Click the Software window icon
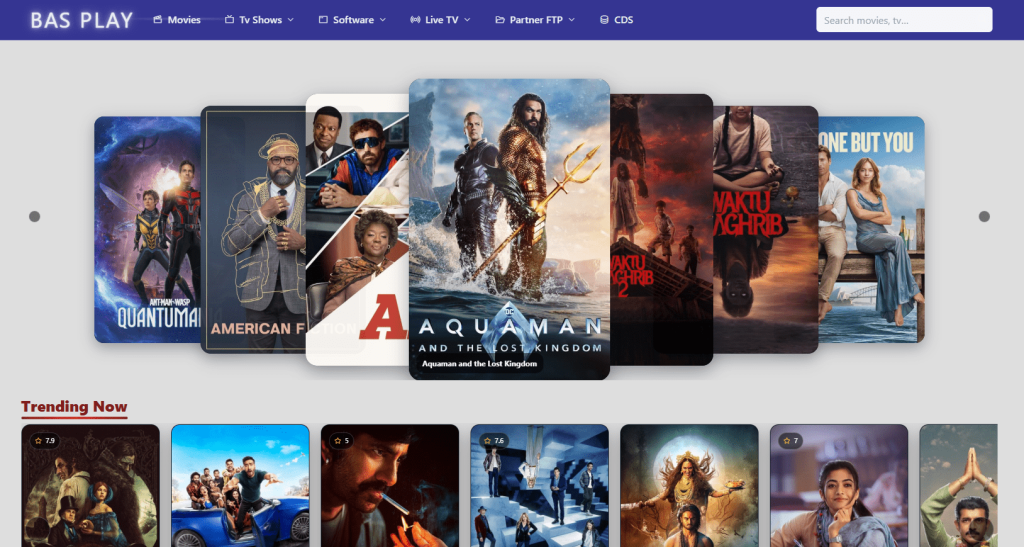 pyautogui.click(x=323, y=20)
